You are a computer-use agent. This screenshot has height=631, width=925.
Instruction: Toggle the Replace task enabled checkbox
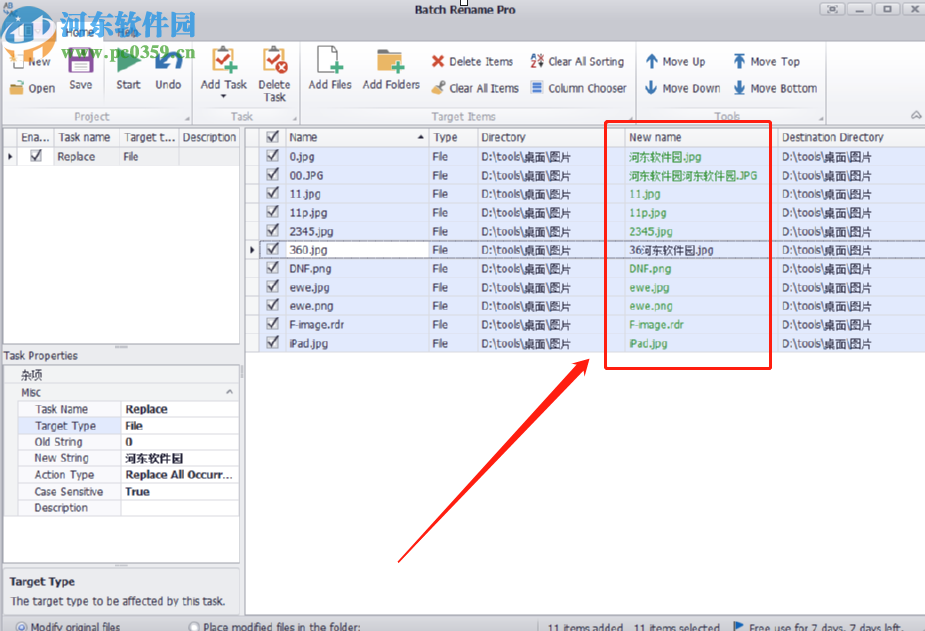pos(36,156)
